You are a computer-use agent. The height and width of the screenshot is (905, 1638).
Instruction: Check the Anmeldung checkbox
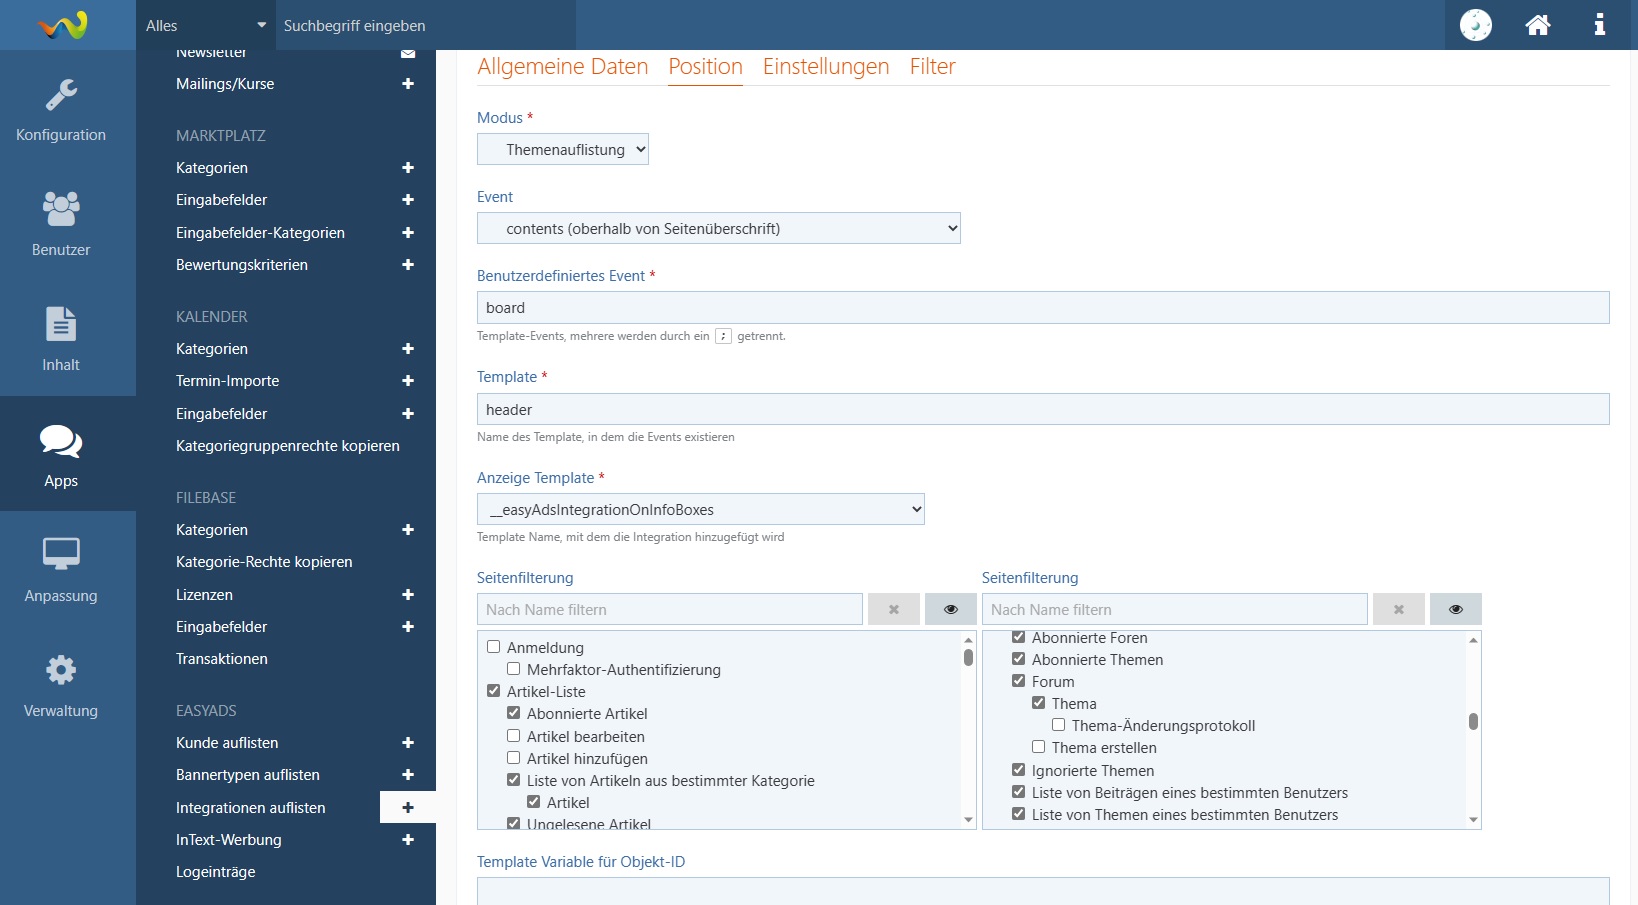click(493, 647)
